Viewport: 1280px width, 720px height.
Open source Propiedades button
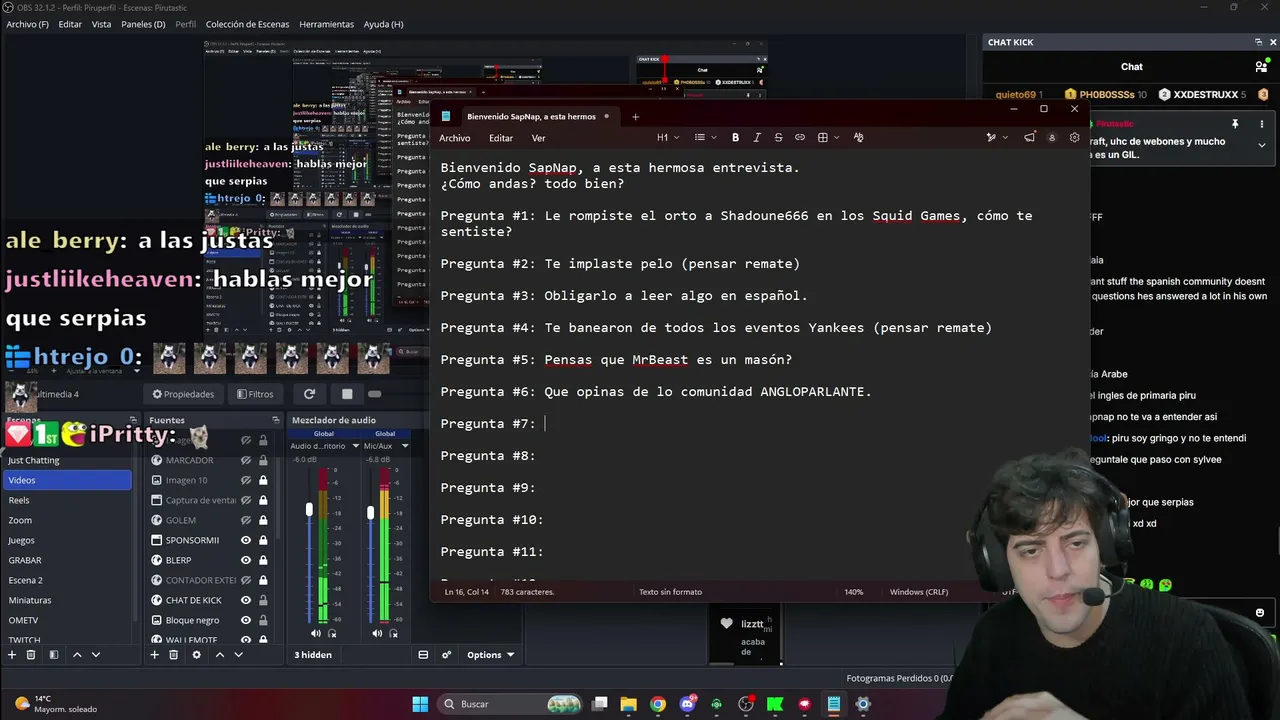pyautogui.click(x=183, y=394)
